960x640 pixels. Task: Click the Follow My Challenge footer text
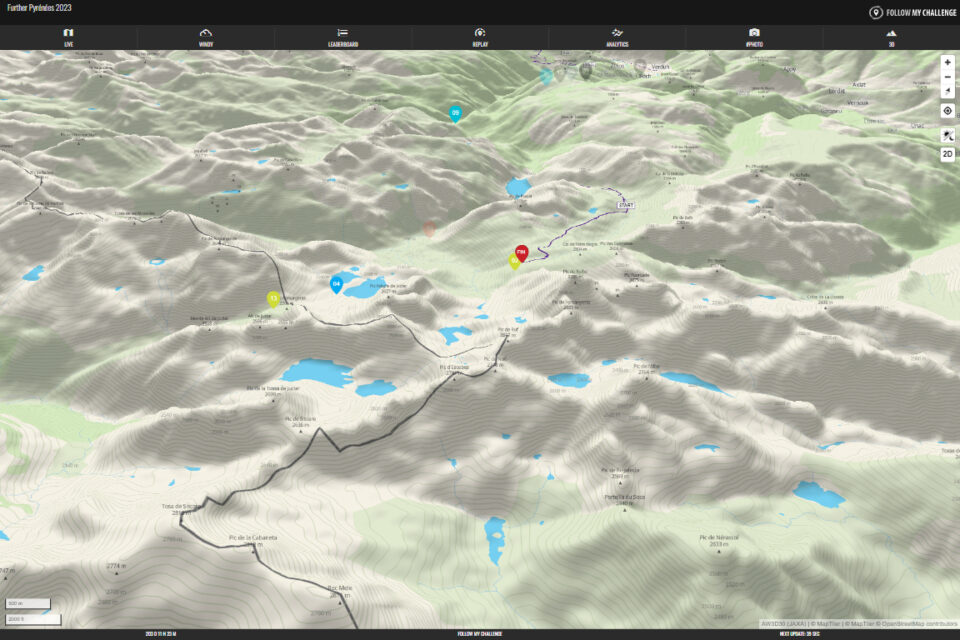pos(479,634)
